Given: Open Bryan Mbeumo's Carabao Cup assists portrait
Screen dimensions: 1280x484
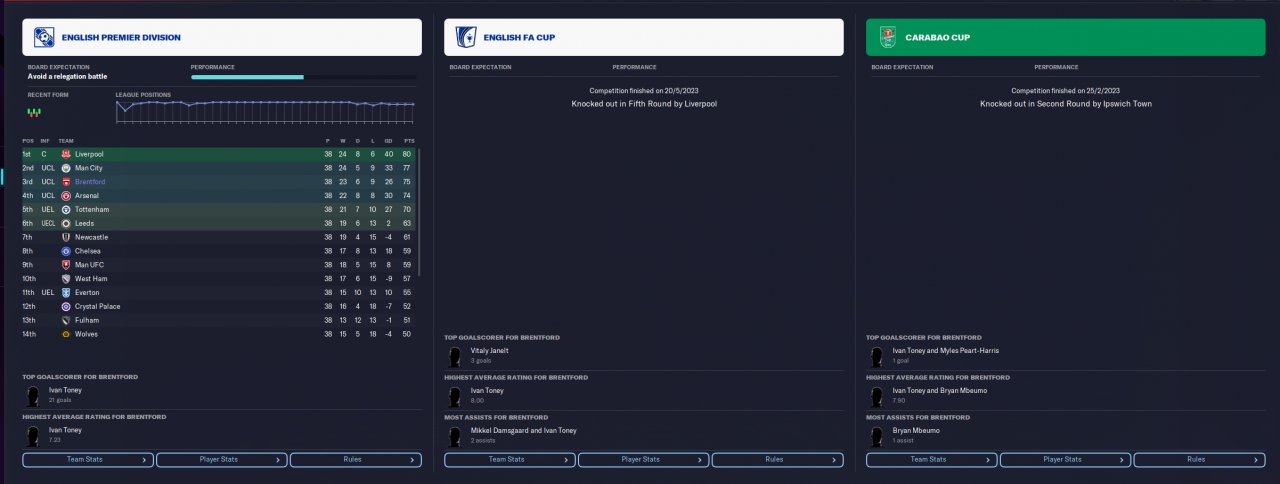Looking at the screenshot, I should coord(877,435).
